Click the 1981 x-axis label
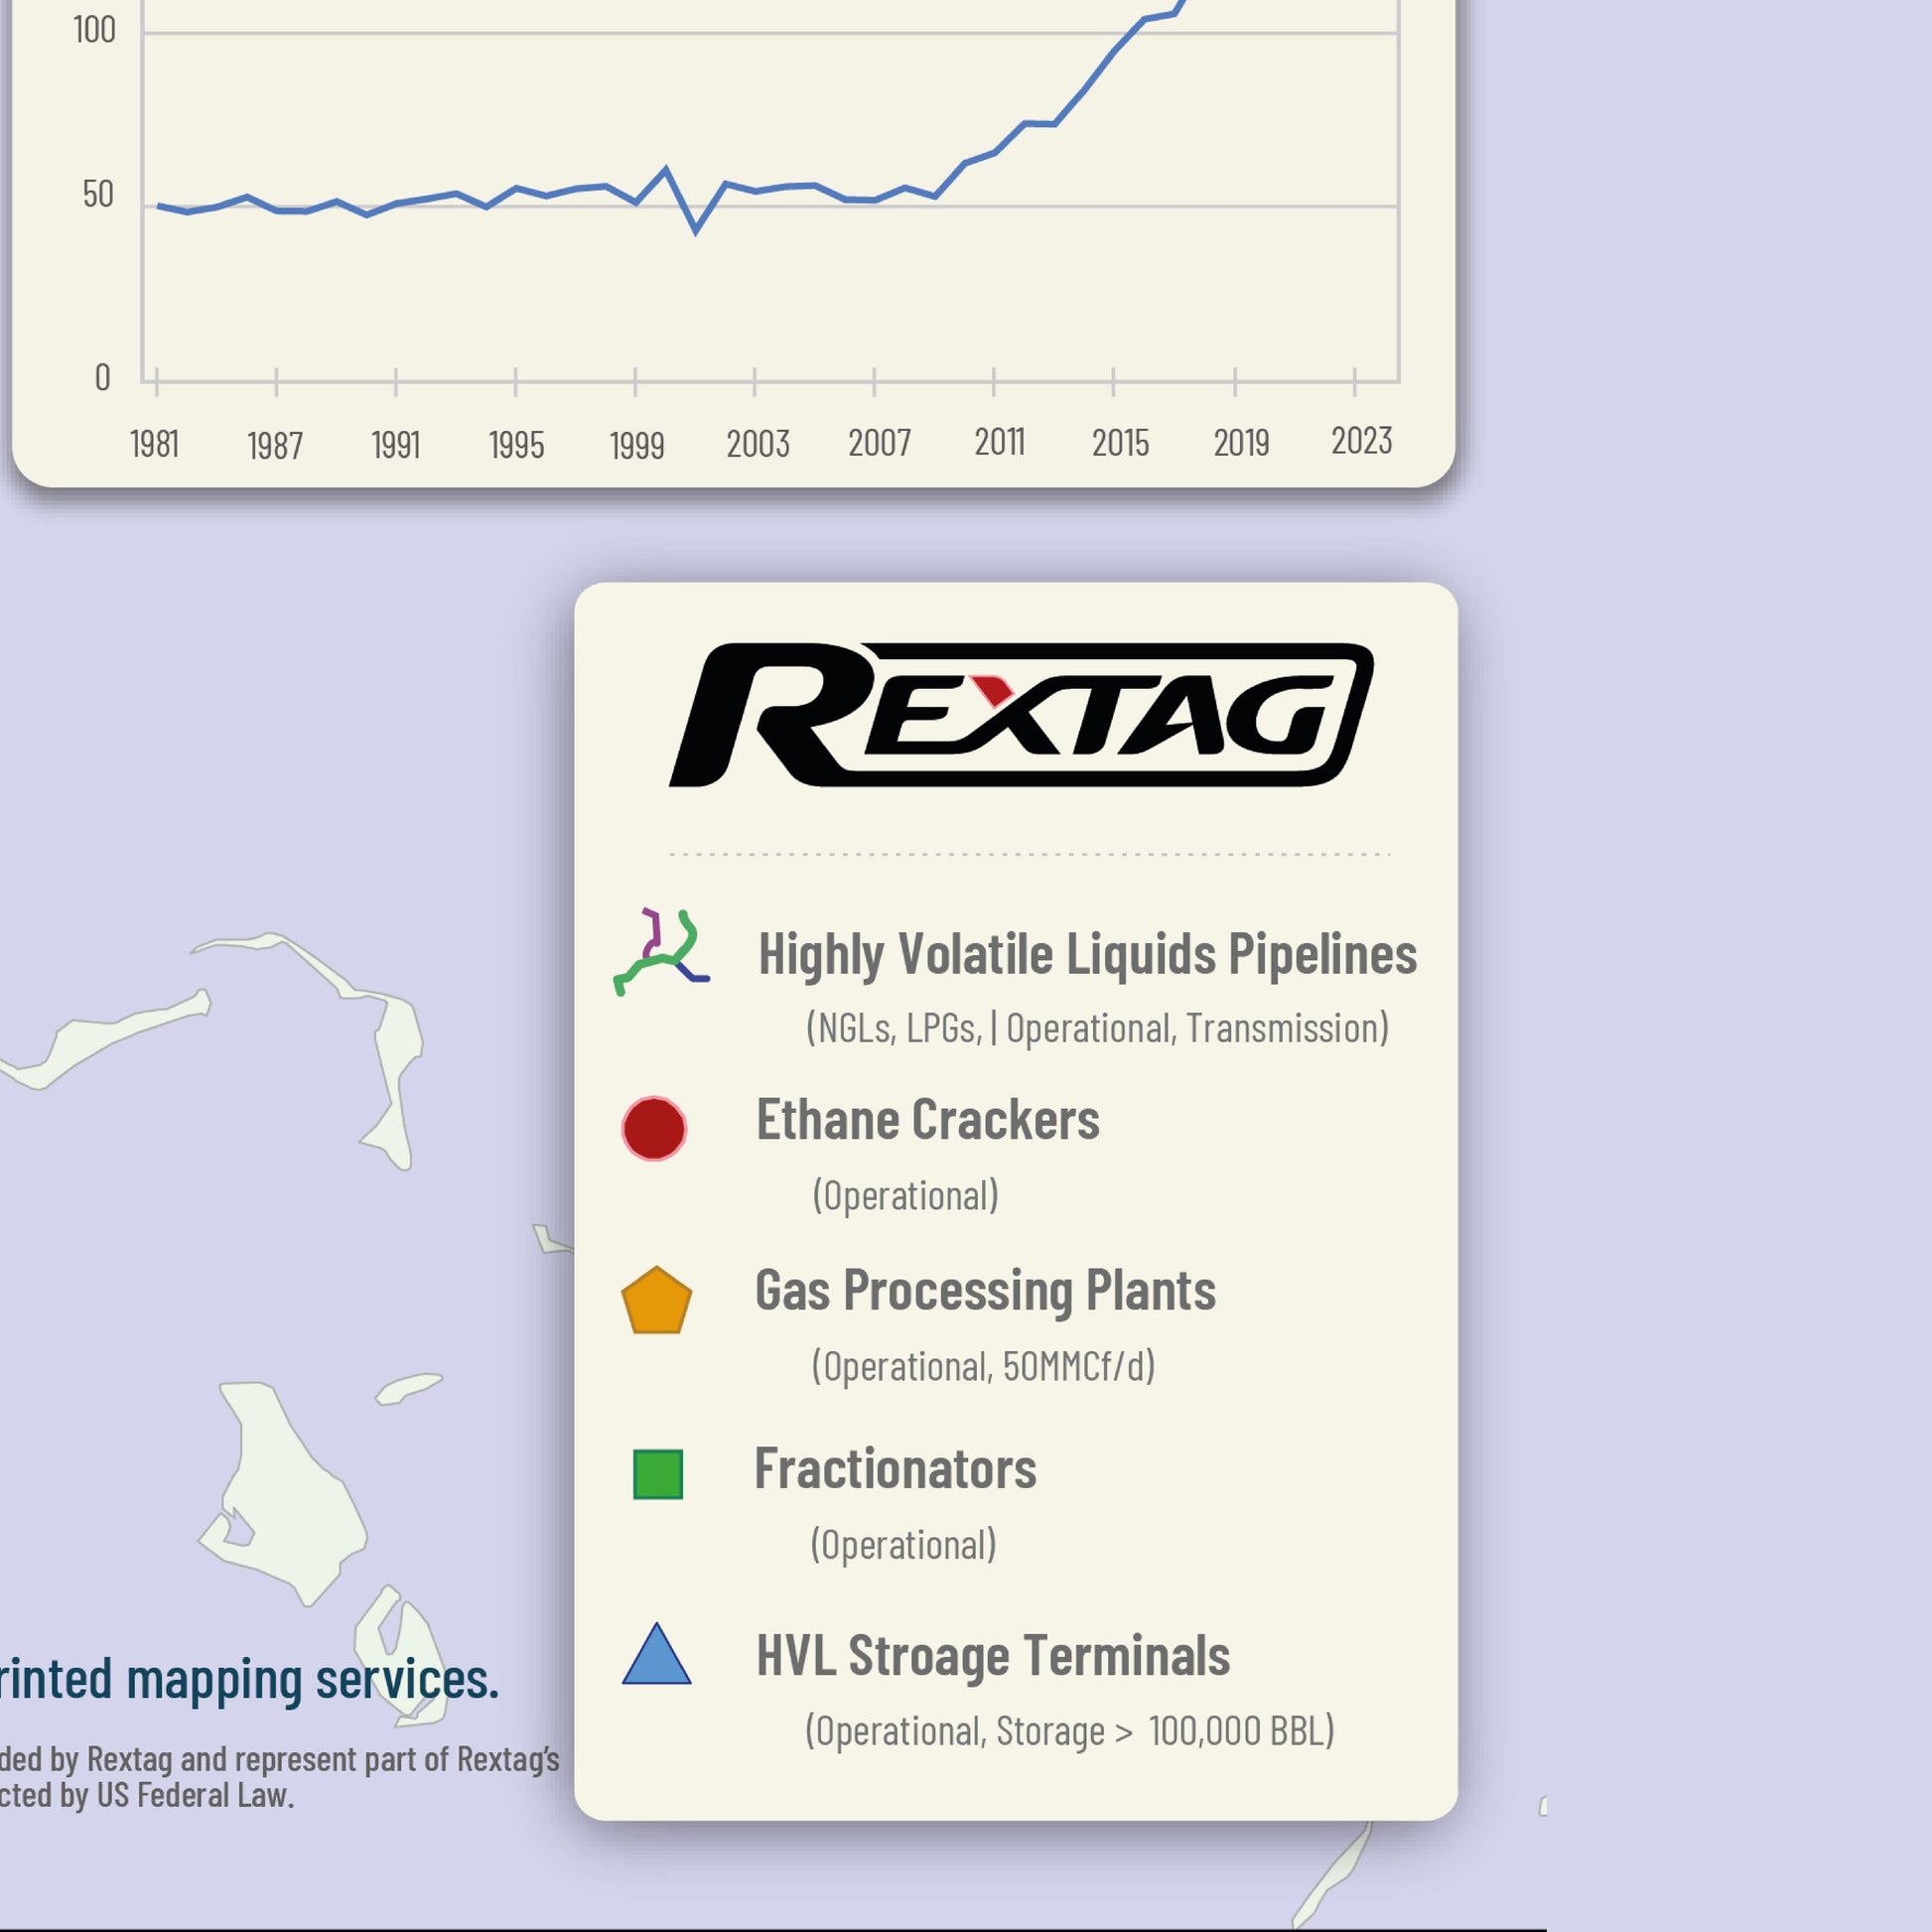The image size is (1932, 1932). [x=154, y=444]
